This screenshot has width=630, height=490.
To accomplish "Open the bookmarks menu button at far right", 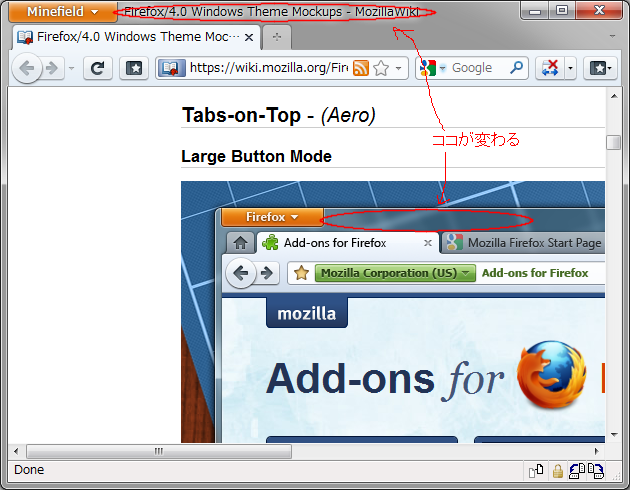I will coord(600,68).
